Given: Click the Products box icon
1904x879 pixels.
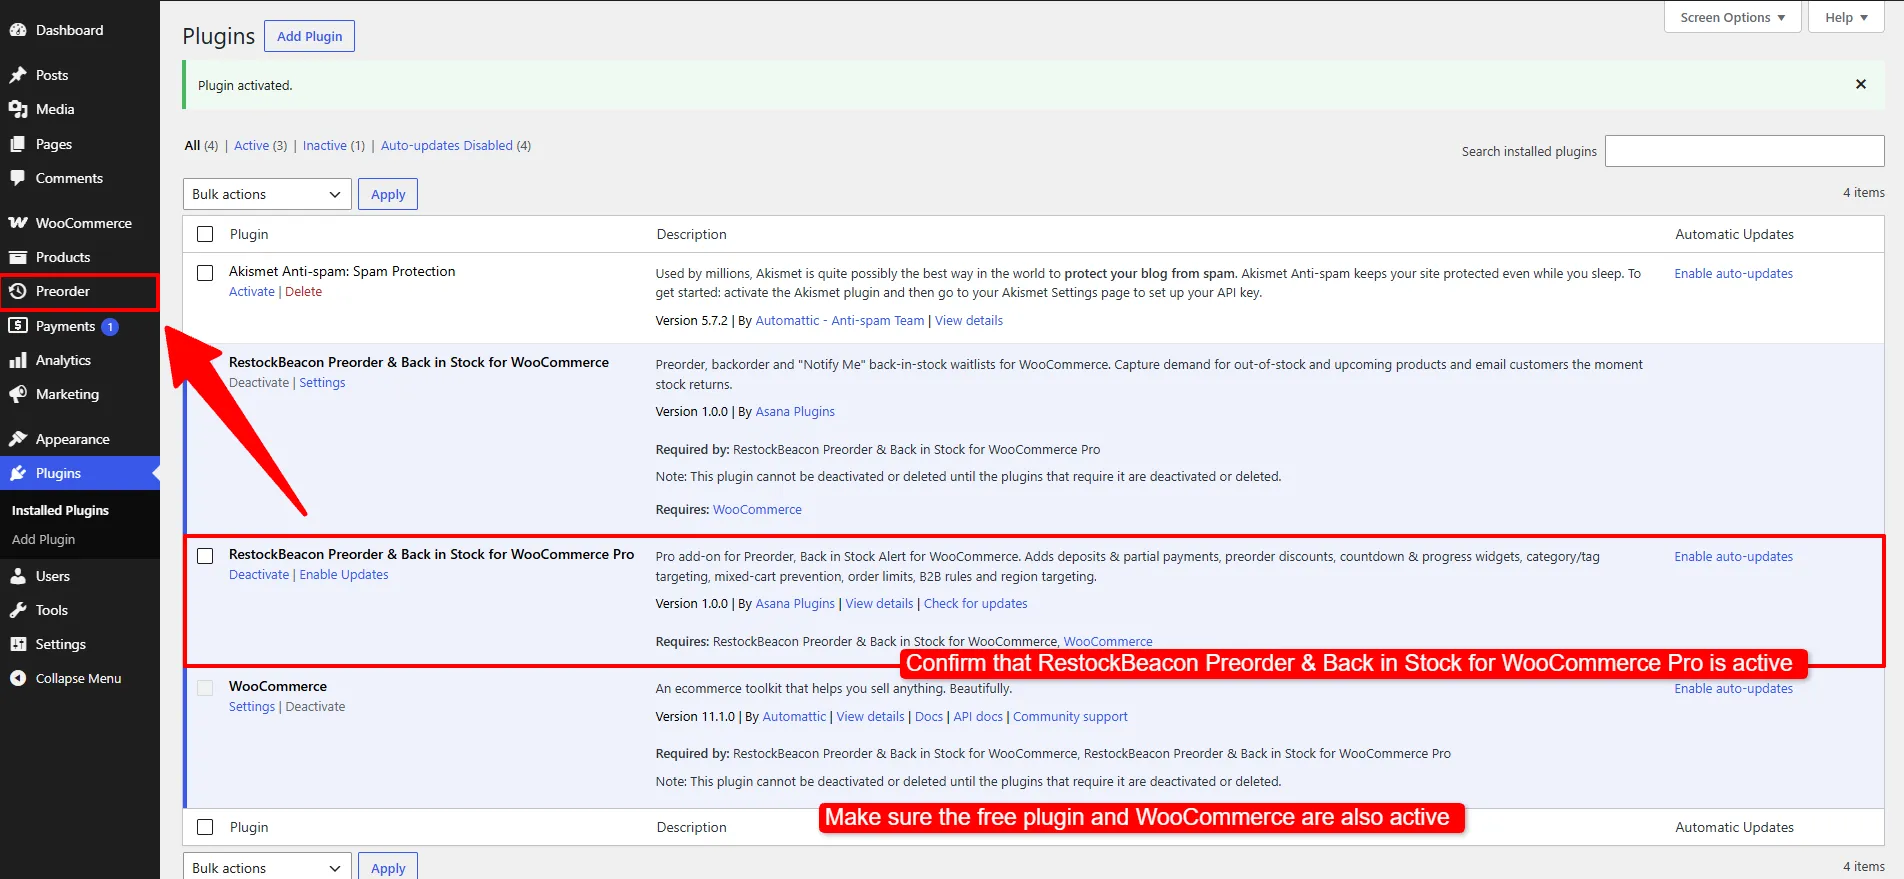Looking at the screenshot, I should click(x=18, y=257).
